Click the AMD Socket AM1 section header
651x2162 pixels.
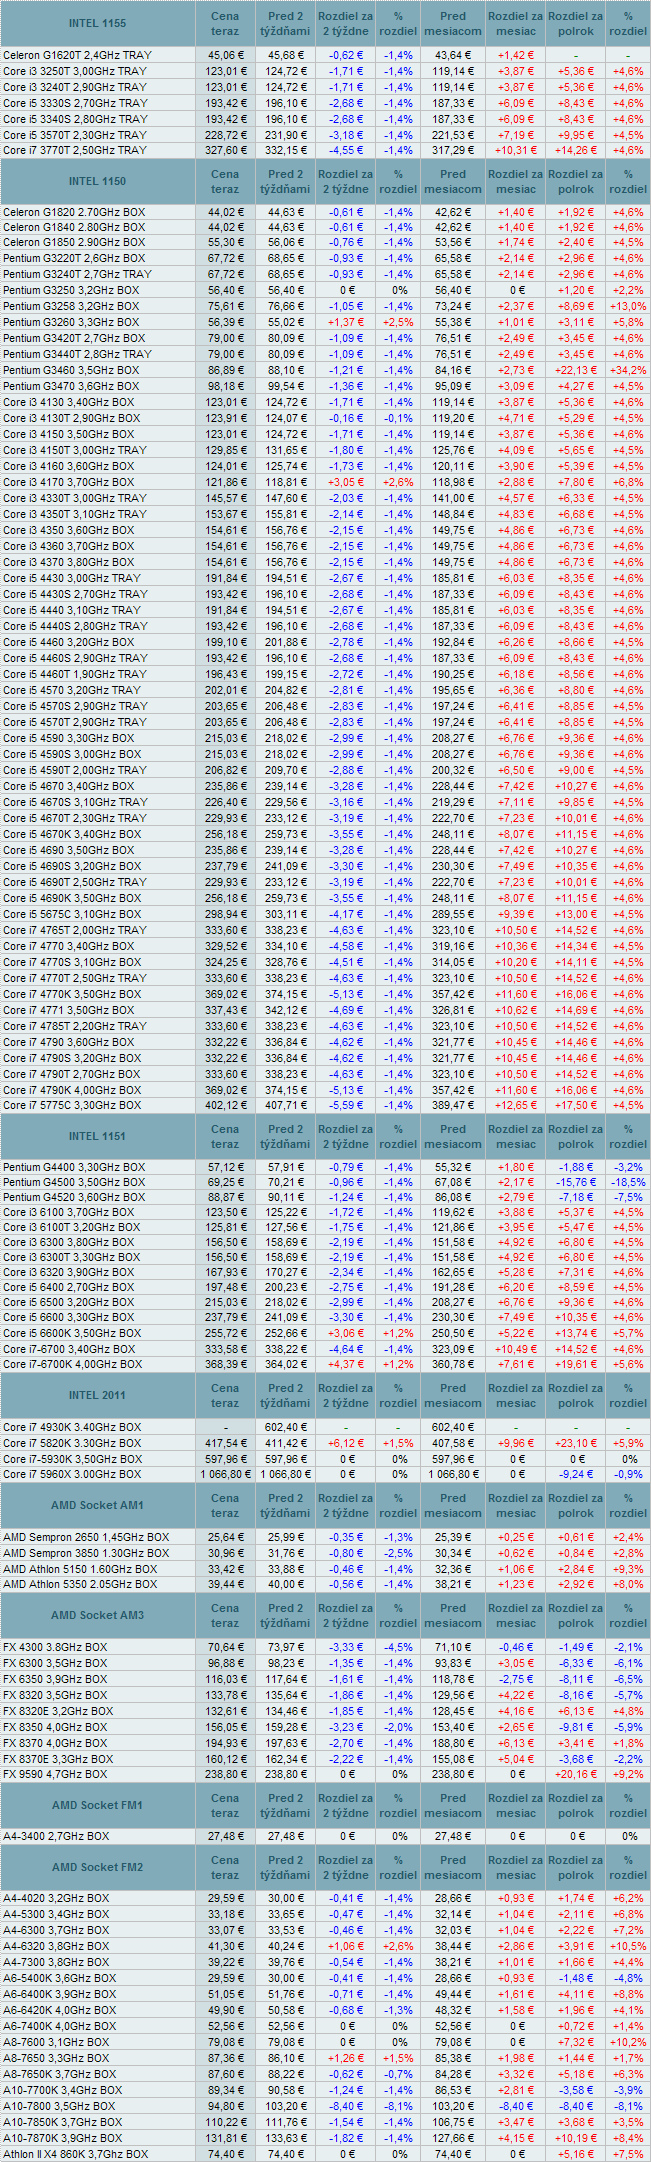98,1505
